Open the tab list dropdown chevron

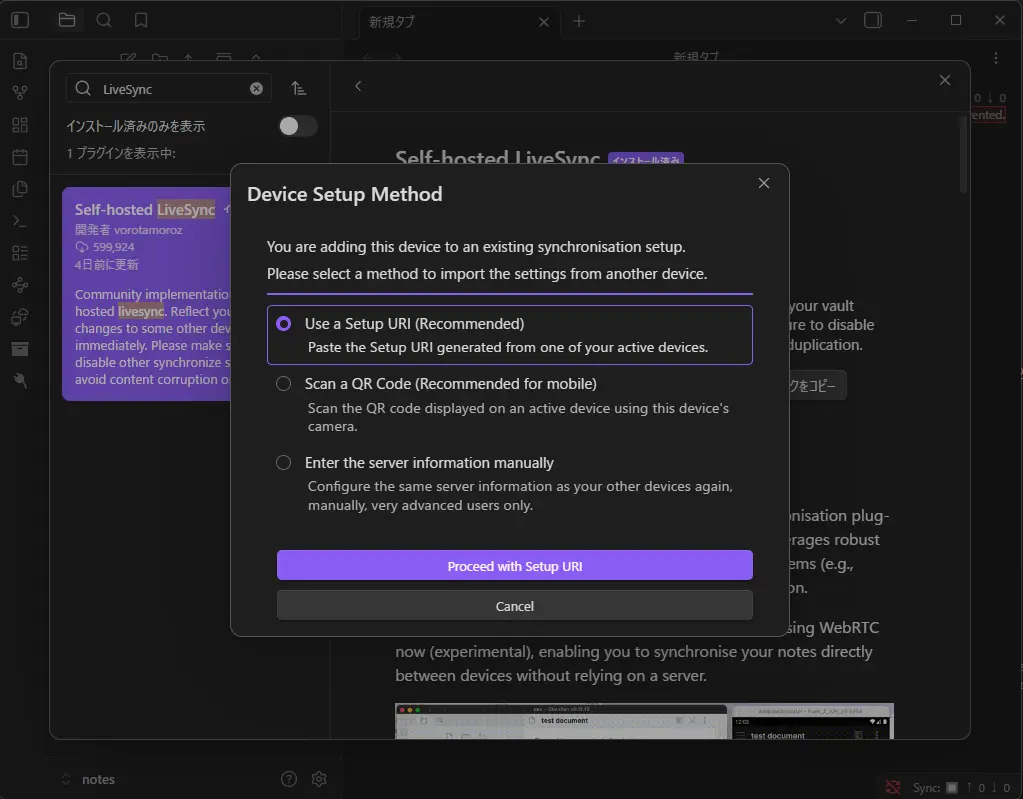click(x=841, y=21)
